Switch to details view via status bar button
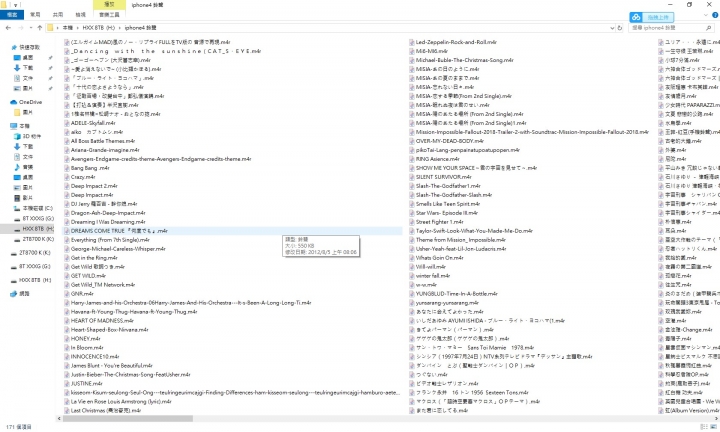The width and height of the screenshot is (720, 432). pos(703,427)
